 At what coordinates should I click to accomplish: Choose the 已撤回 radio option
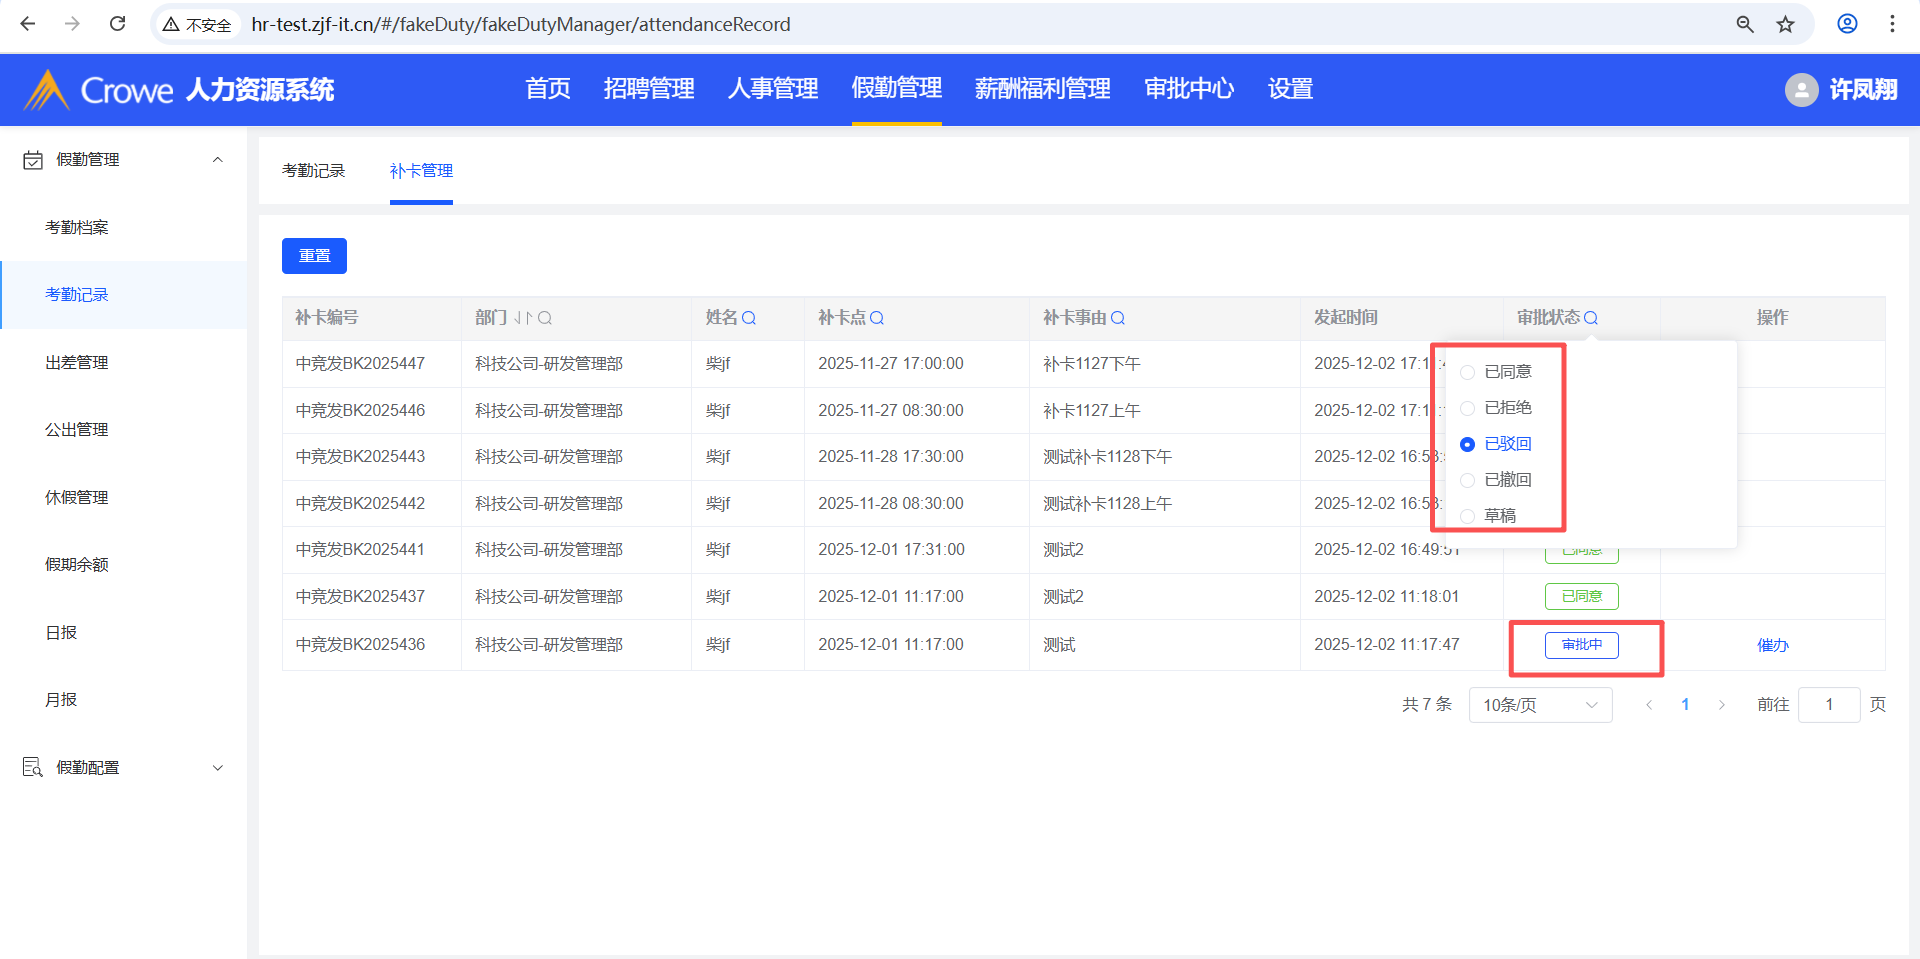1468,480
